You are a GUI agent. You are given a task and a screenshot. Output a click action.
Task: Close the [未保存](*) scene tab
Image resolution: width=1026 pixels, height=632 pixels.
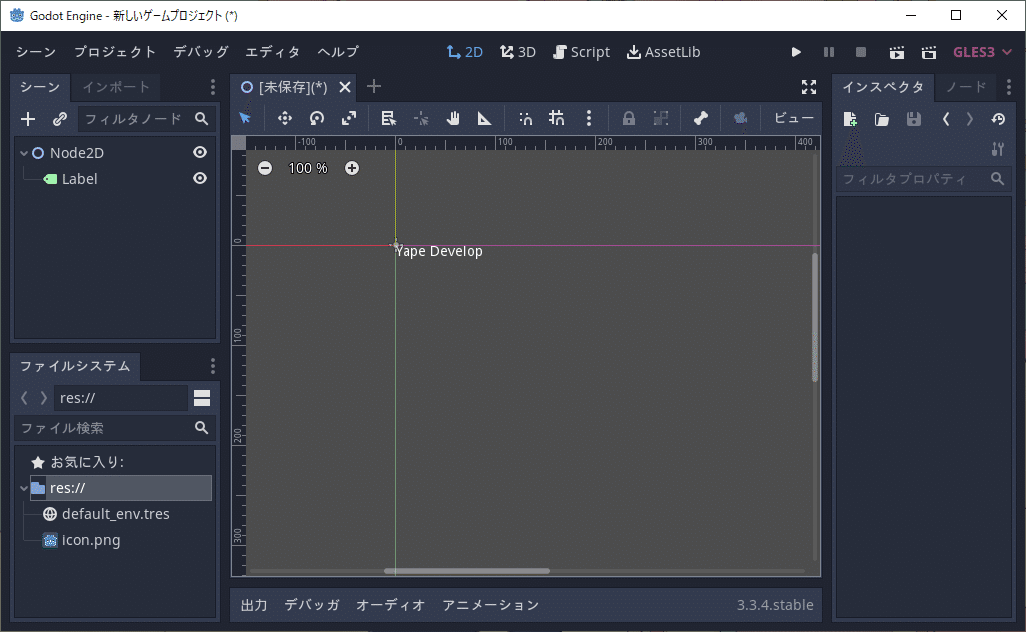345,87
